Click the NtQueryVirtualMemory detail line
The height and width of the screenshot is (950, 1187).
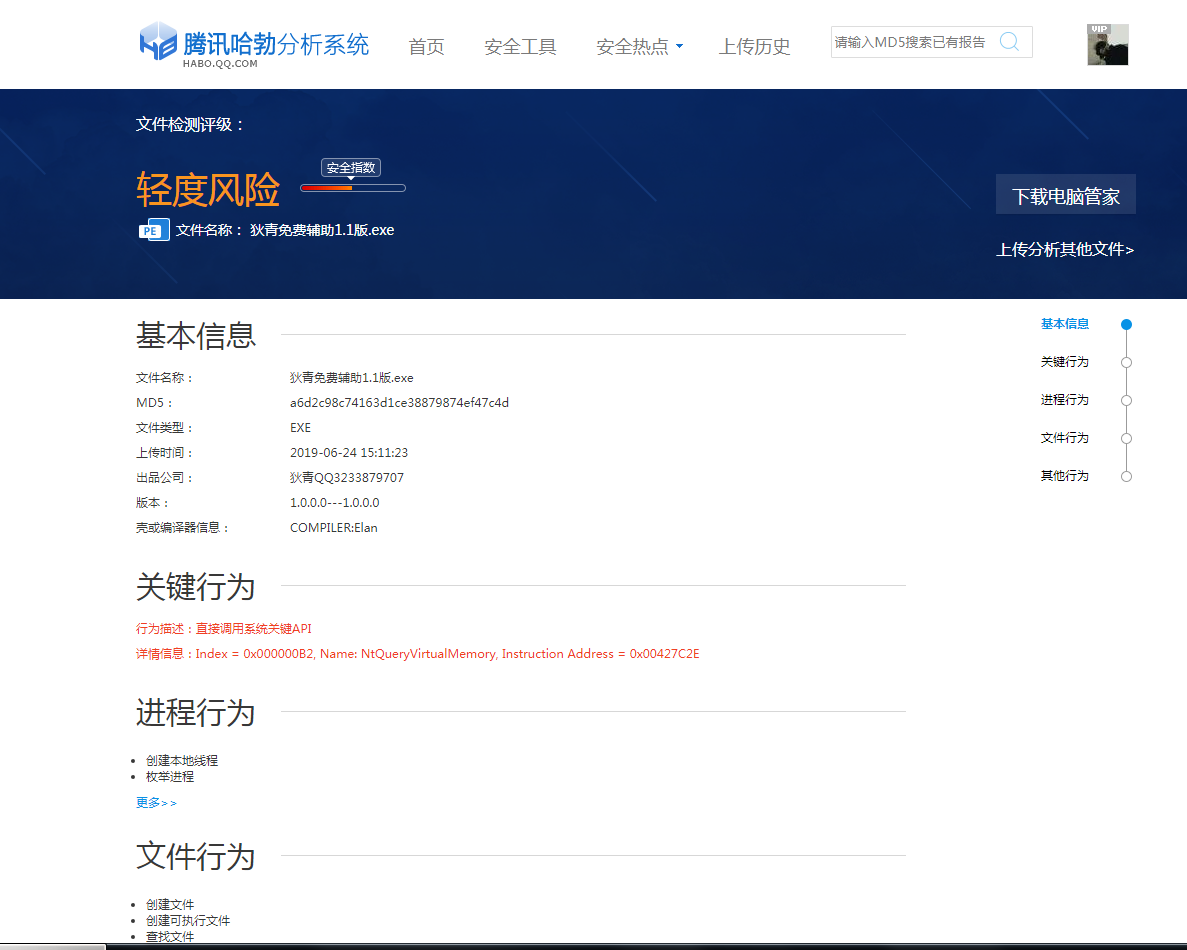[x=417, y=653]
